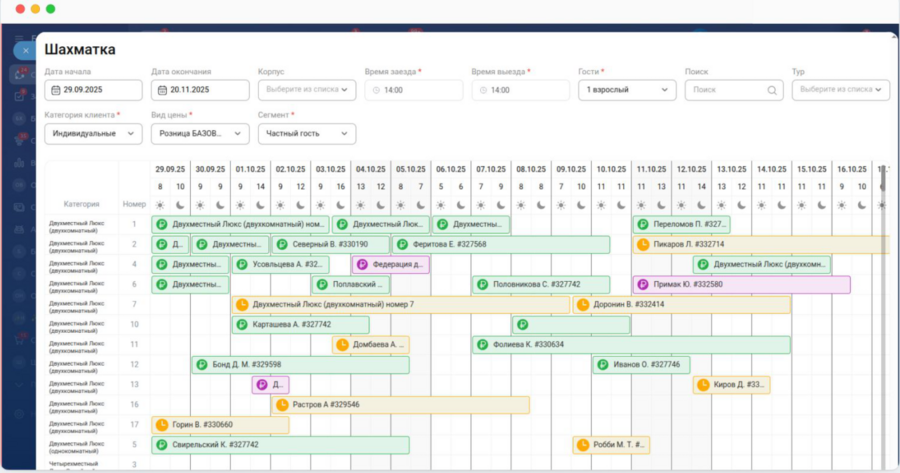Expand Категория клиента dropdown Индивидуальные
Image resolution: width=900 pixels, height=473 pixels.
click(x=93, y=134)
